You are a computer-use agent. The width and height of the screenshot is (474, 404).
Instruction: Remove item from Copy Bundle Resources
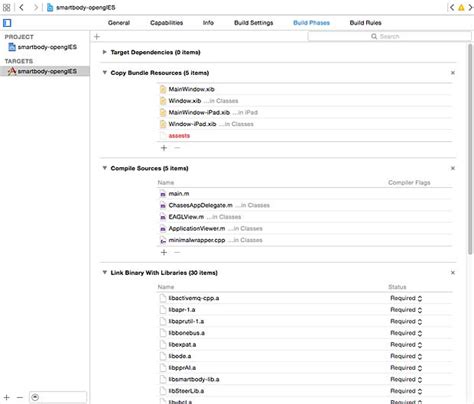coord(177,148)
